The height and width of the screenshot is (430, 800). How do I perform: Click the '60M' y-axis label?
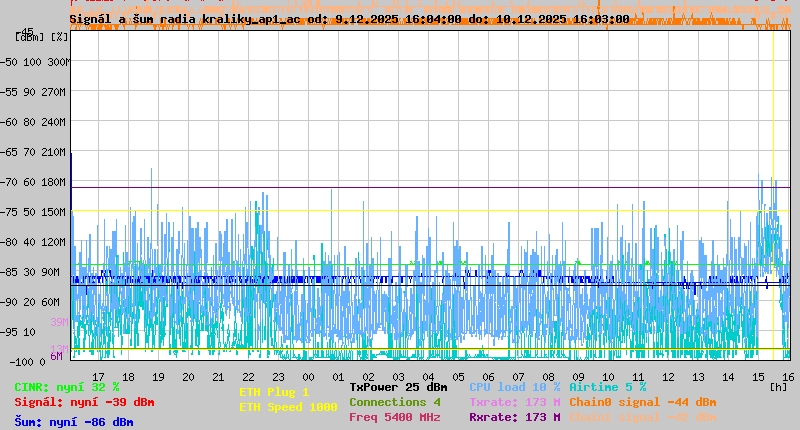tap(51, 302)
